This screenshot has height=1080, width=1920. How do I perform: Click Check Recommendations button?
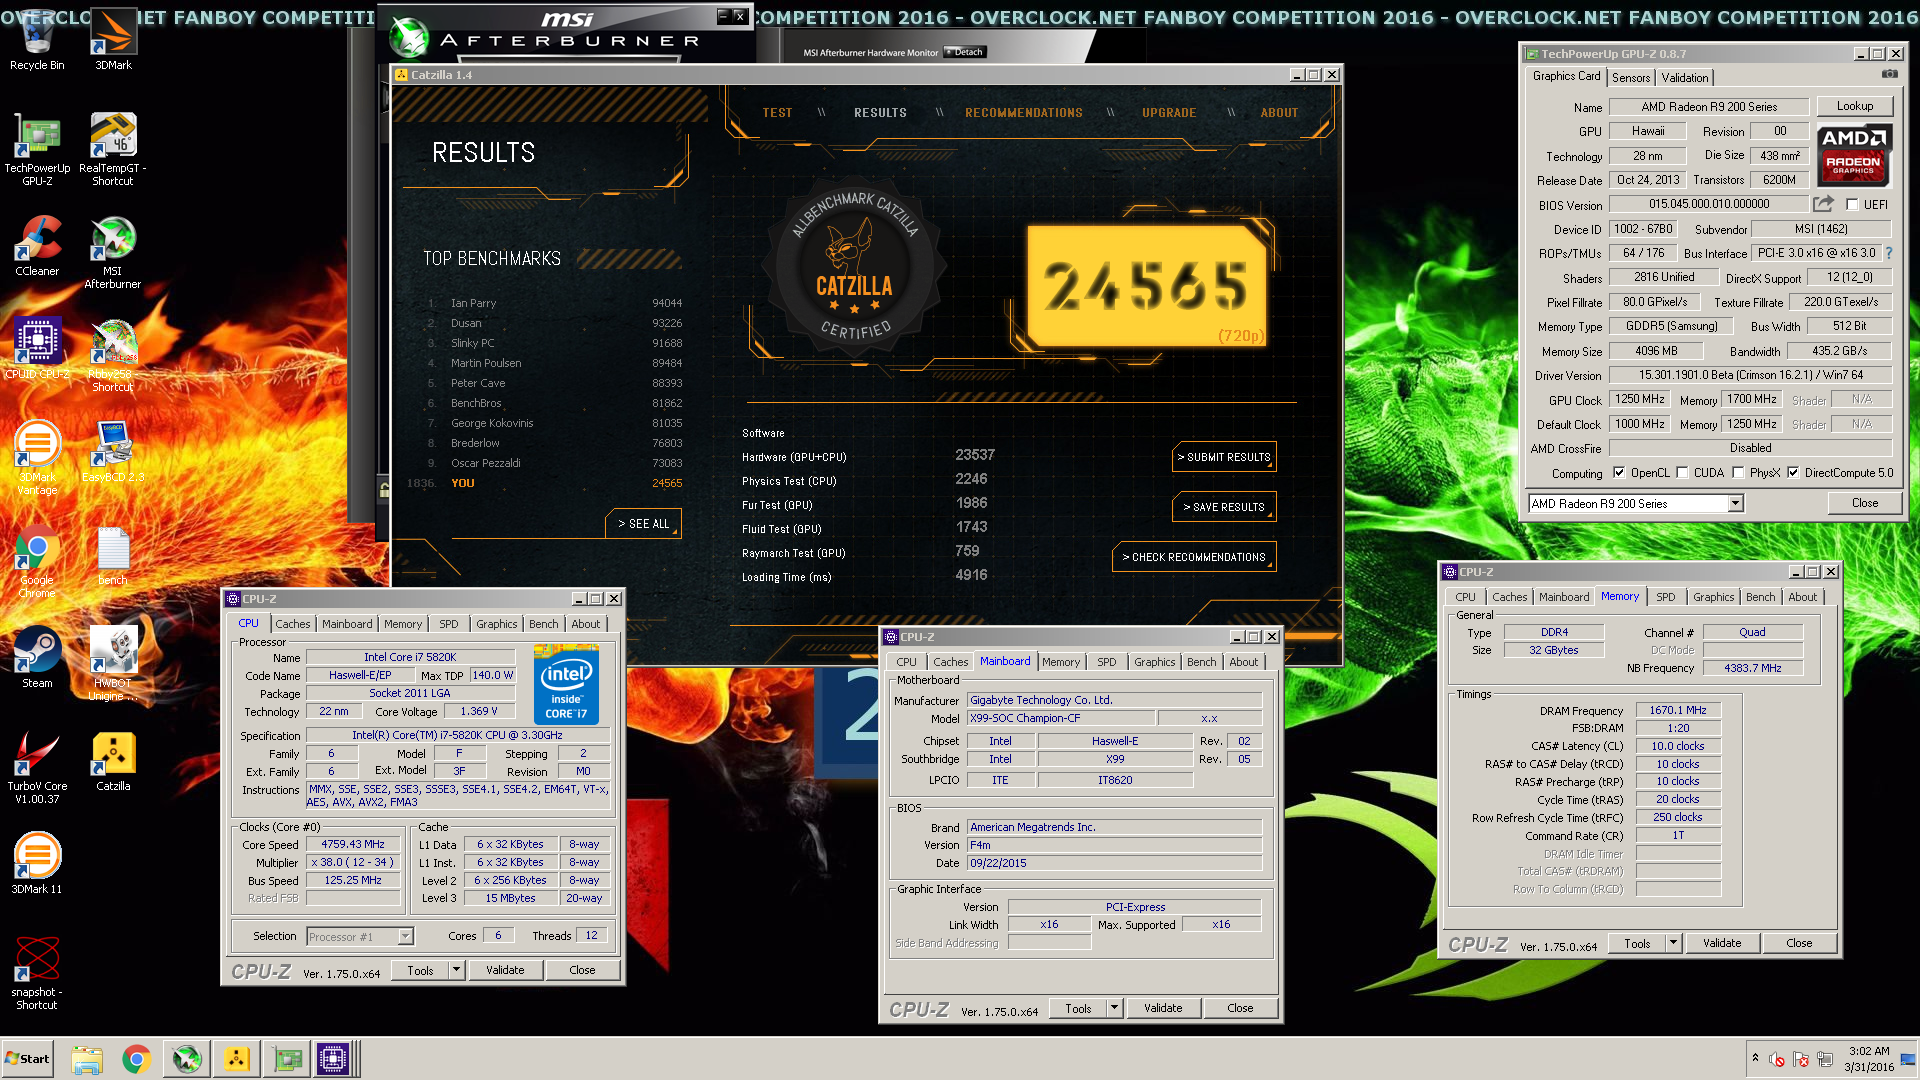(x=1194, y=557)
